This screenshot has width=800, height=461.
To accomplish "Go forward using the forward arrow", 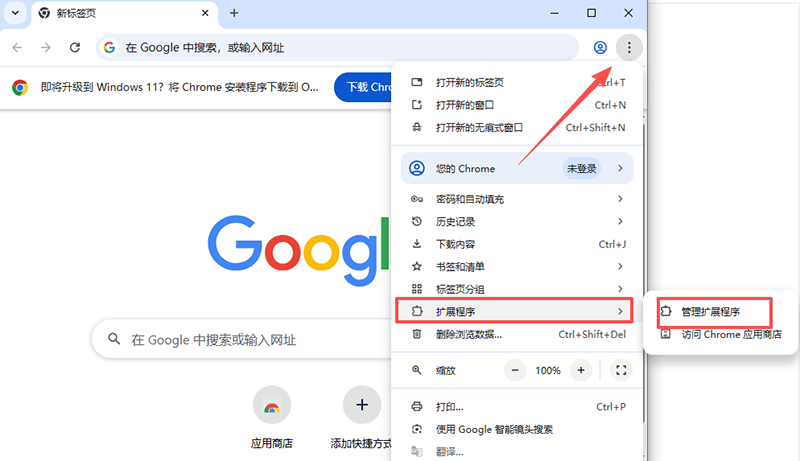I will point(46,47).
